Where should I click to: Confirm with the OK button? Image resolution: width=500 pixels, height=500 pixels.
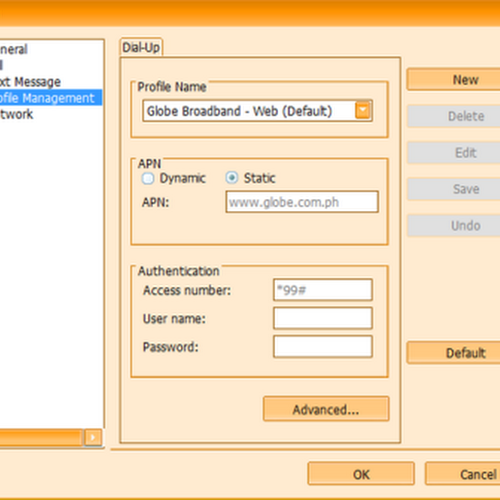[x=361, y=474]
